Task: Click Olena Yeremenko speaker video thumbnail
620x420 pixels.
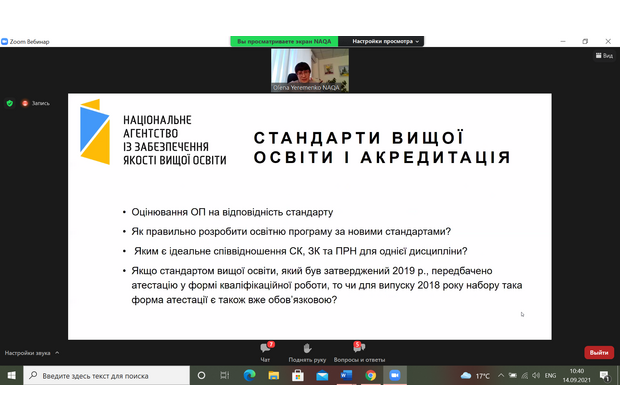Action: [310, 71]
